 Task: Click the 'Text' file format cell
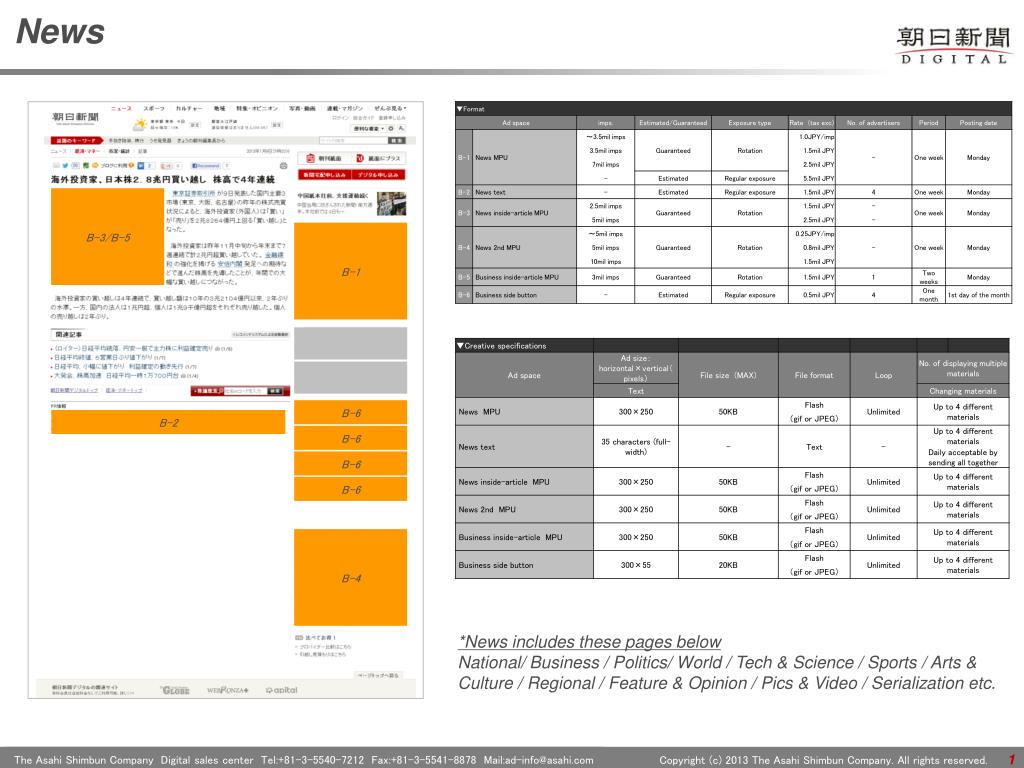pos(814,447)
